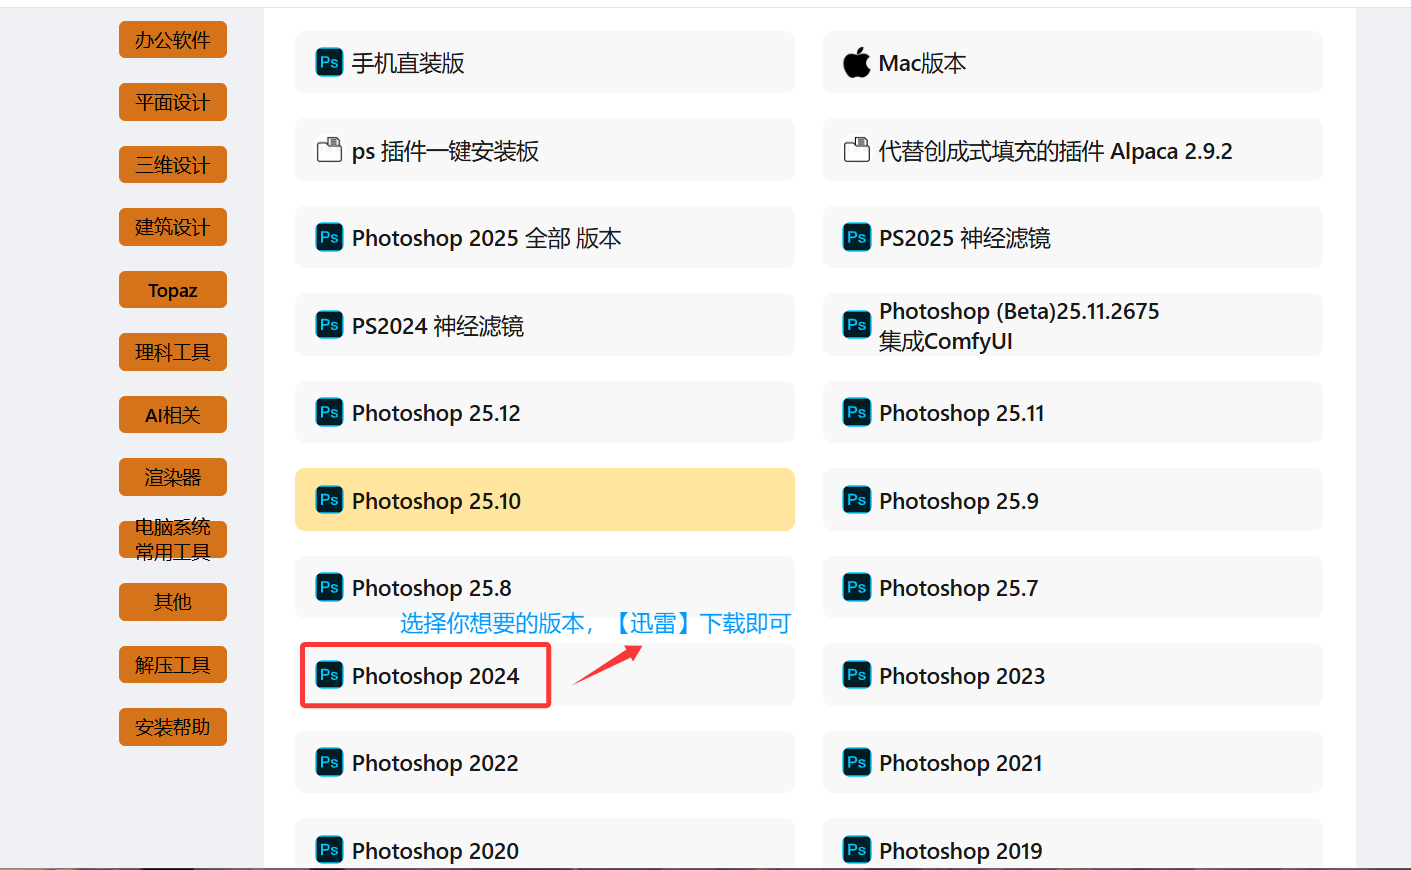Select the Photoshop 2022 download

[545, 762]
